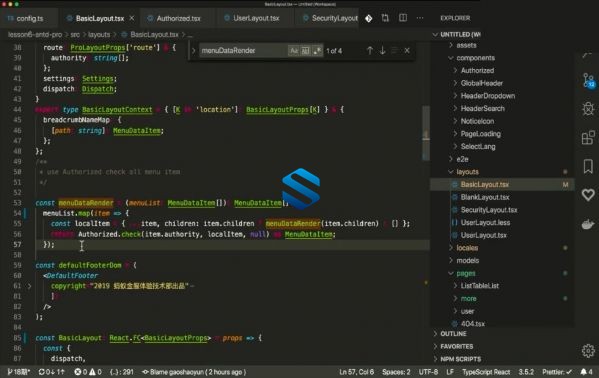
Task: Open the Extensions activity bar icon
Action: (588, 138)
